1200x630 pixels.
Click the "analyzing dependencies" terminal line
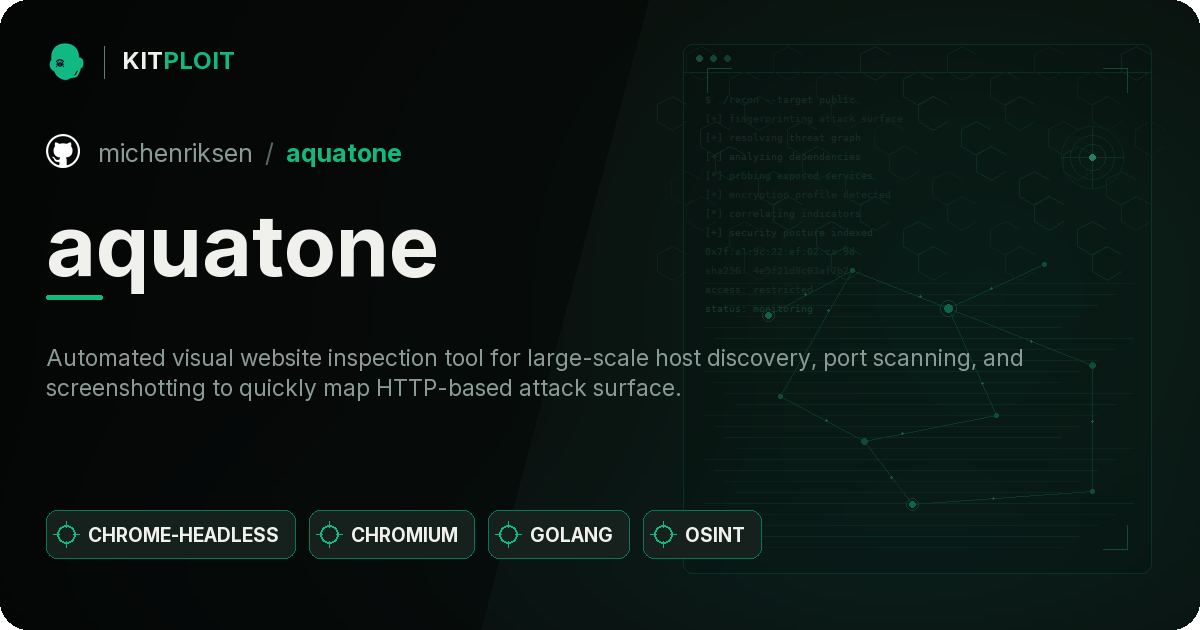[x=783, y=157]
